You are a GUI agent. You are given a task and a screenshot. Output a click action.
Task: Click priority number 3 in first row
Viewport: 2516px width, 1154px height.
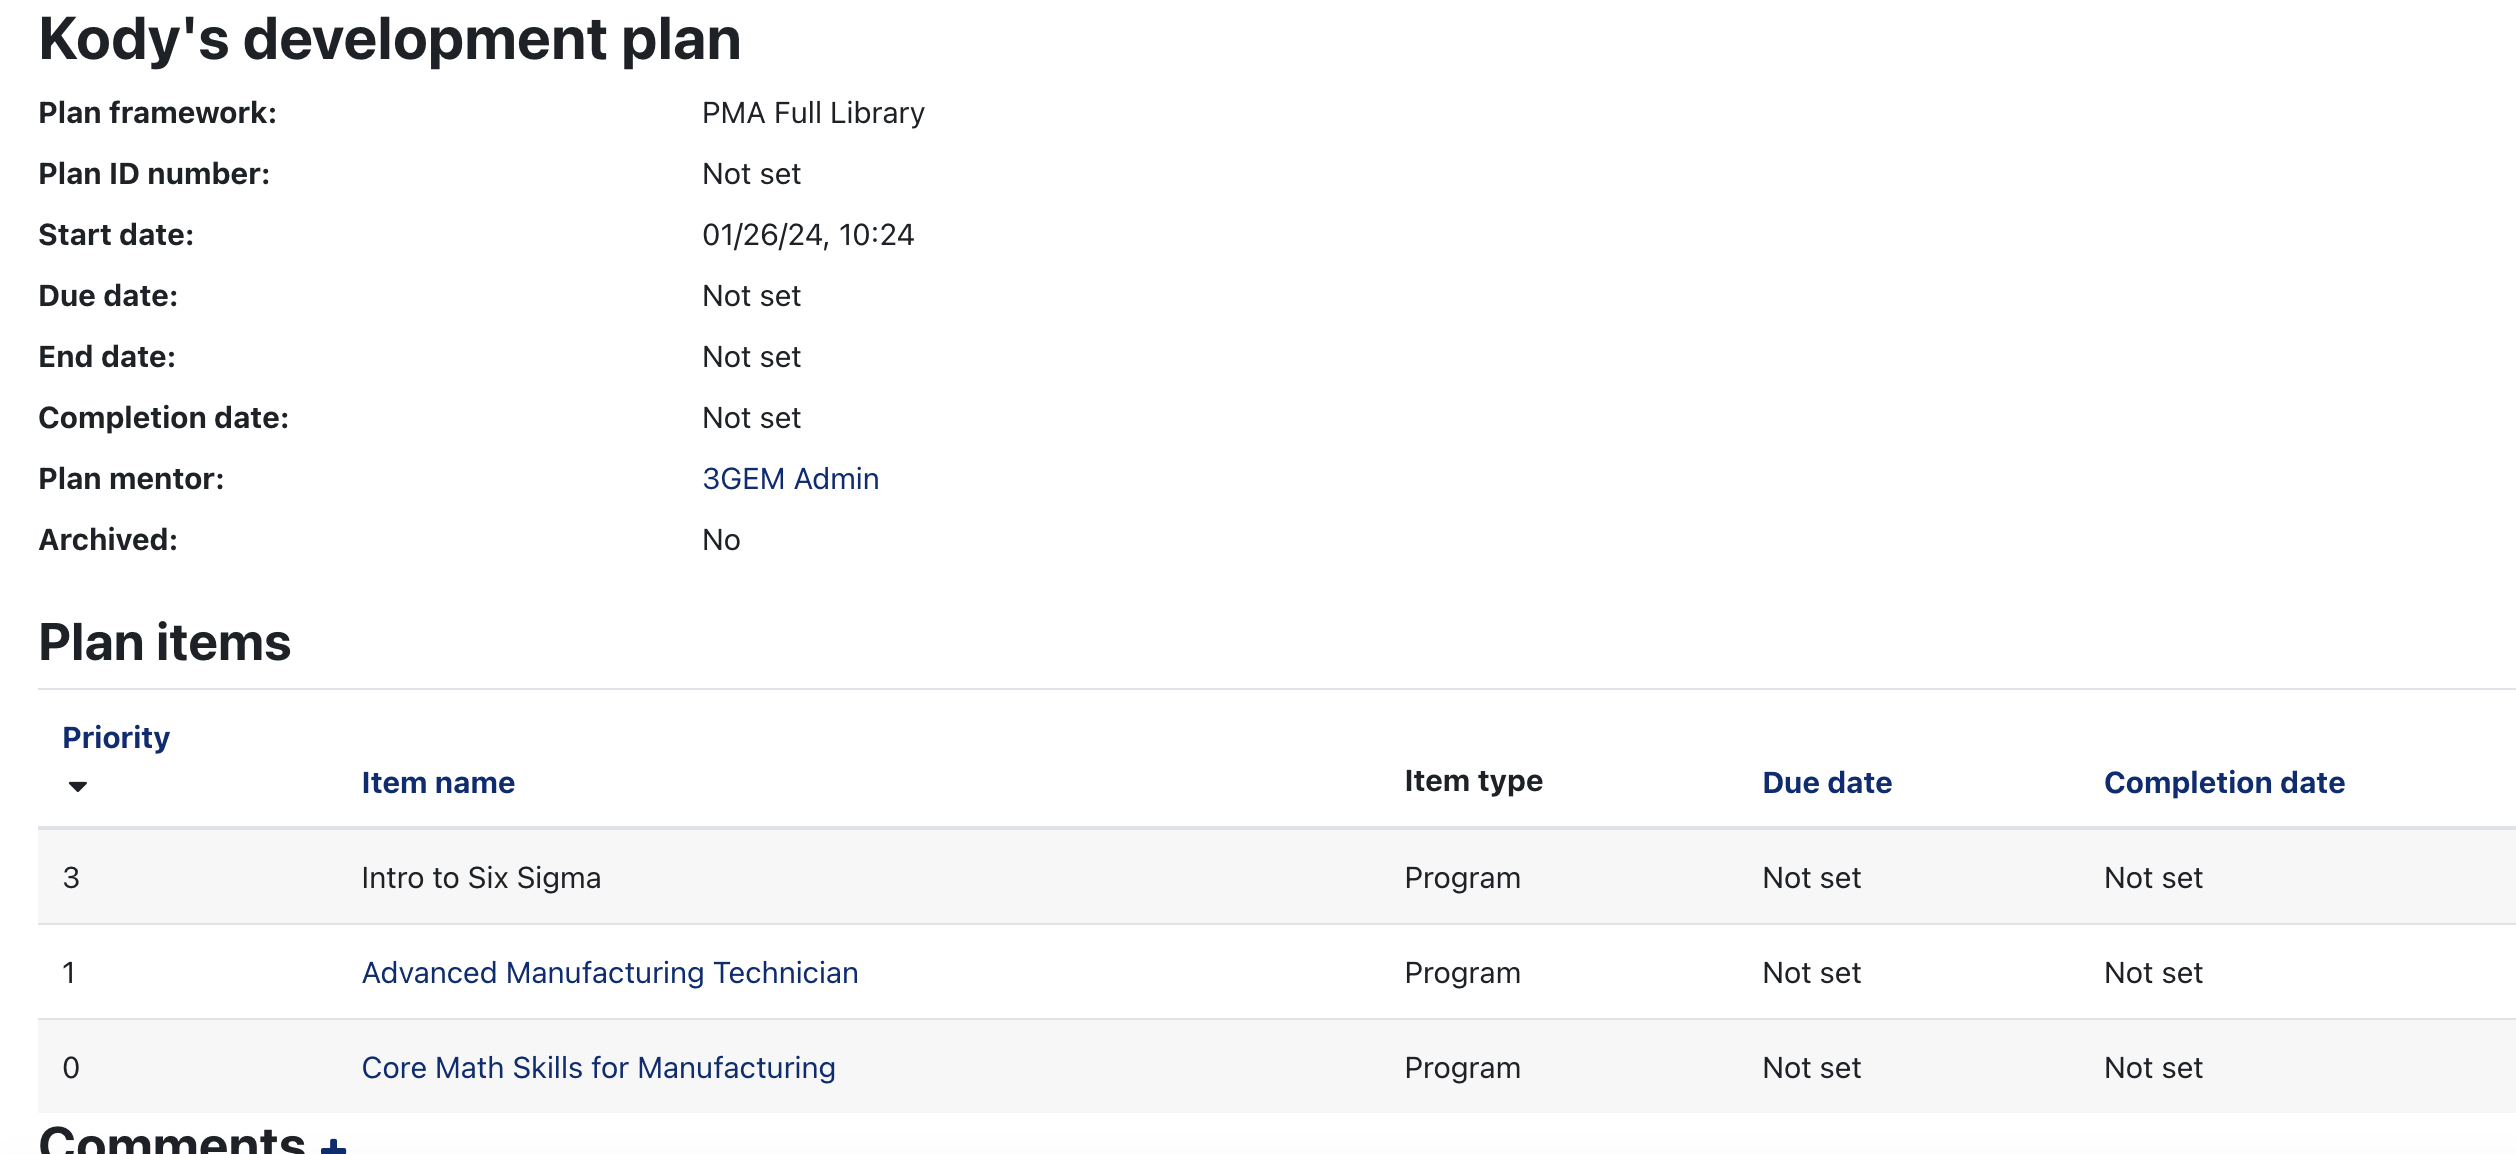pos(71,878)
